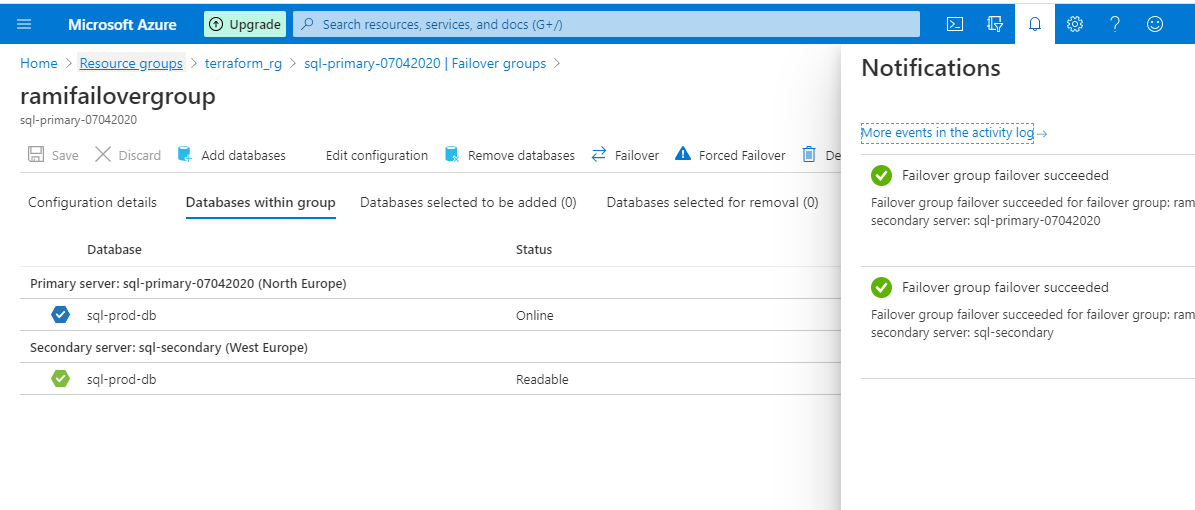The height and width of the screenshot is (510, 1195).
Task: Open the Settings gear icon
Action: 1075,24
